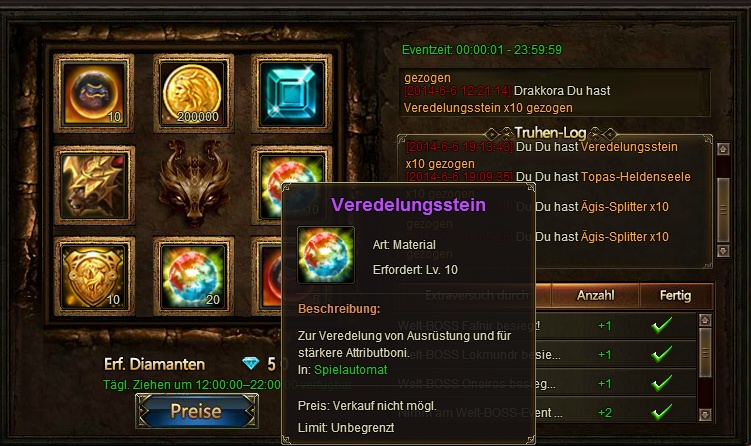Click the Truhen-Log scroll down arrow
This screenshot has height=446, width=751.
(723, 251)
